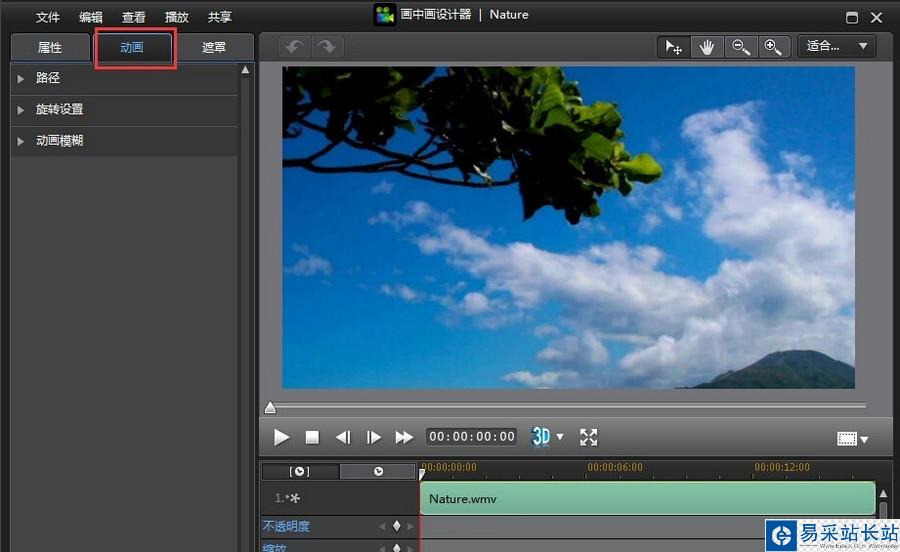Switch to the 遮罩 tab
The height and width of the screenshot is (552, 900).
click(x=213, y=48)
